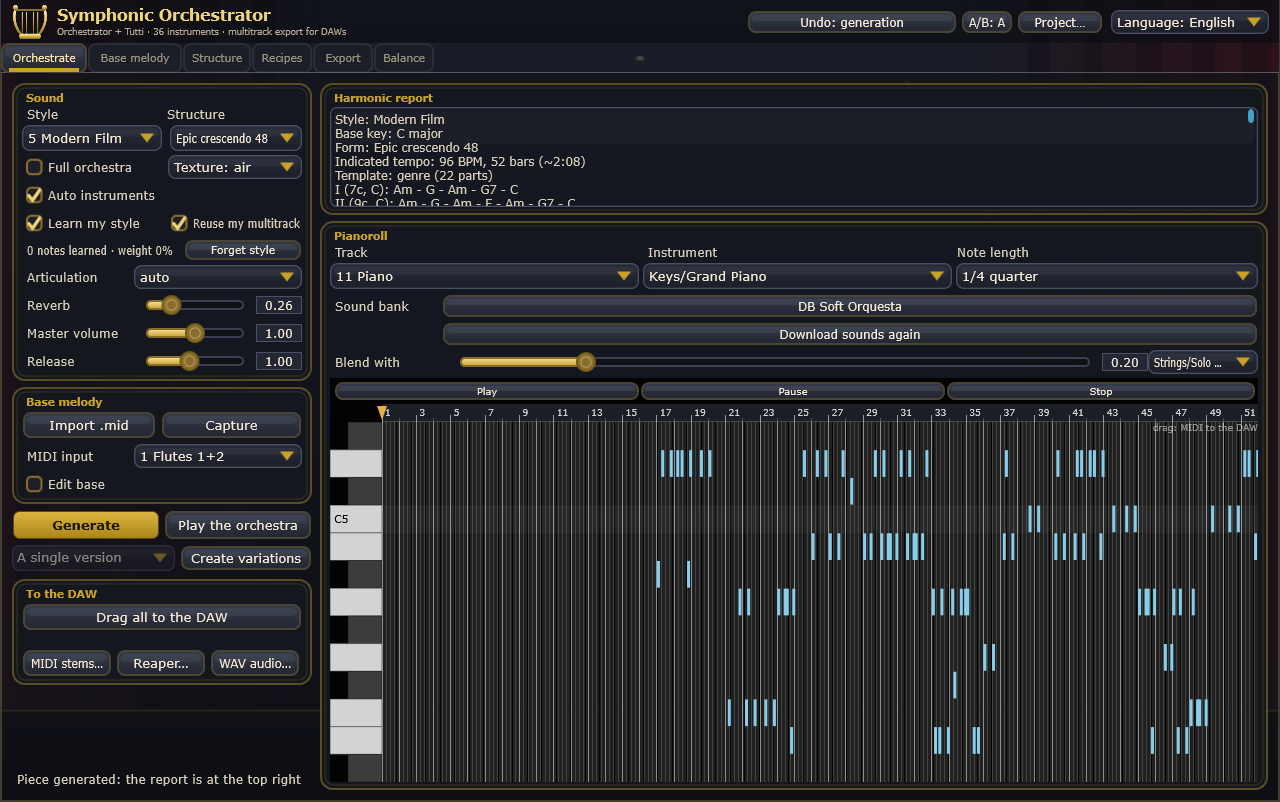The width and height of the screenshot is (1280, 802).
Task: Toggle the Full orchestra checkbox
Action: click(x=34, y=167)
